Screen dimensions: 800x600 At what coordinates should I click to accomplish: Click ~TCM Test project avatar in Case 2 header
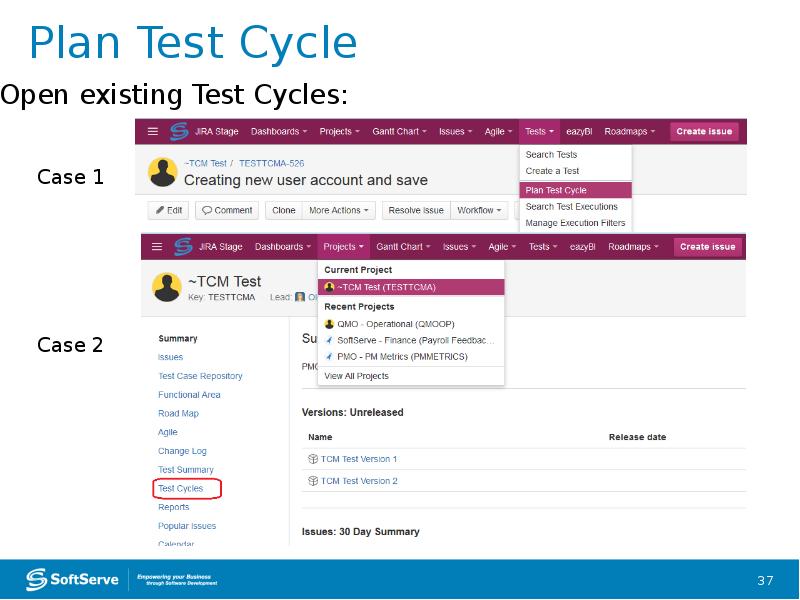167,287
